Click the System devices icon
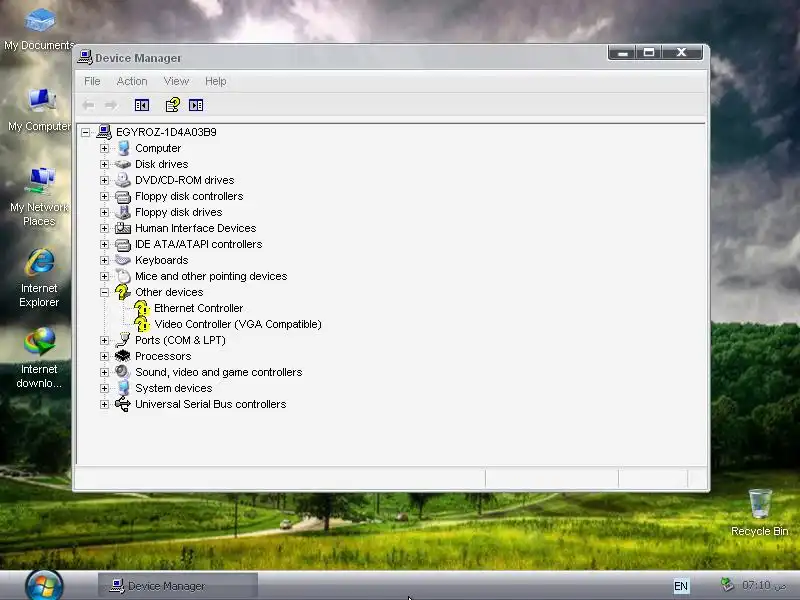Screen dimensions: 800x600 [123, 388]
